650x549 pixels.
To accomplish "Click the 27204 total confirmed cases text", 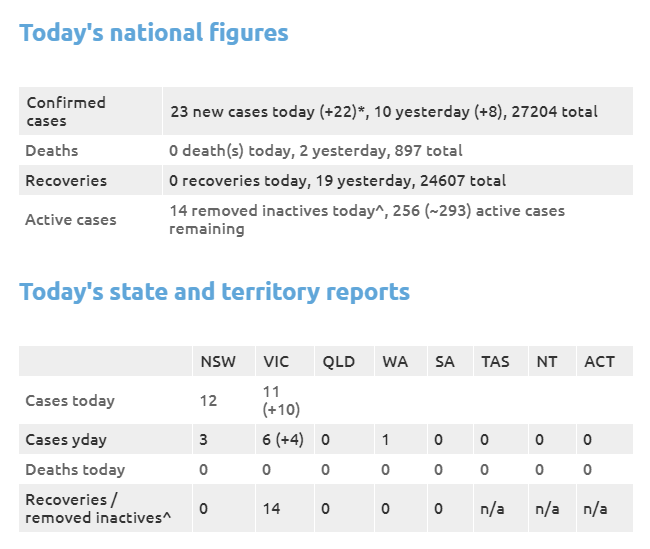I will pyautogui.click(x=554, y=112).
